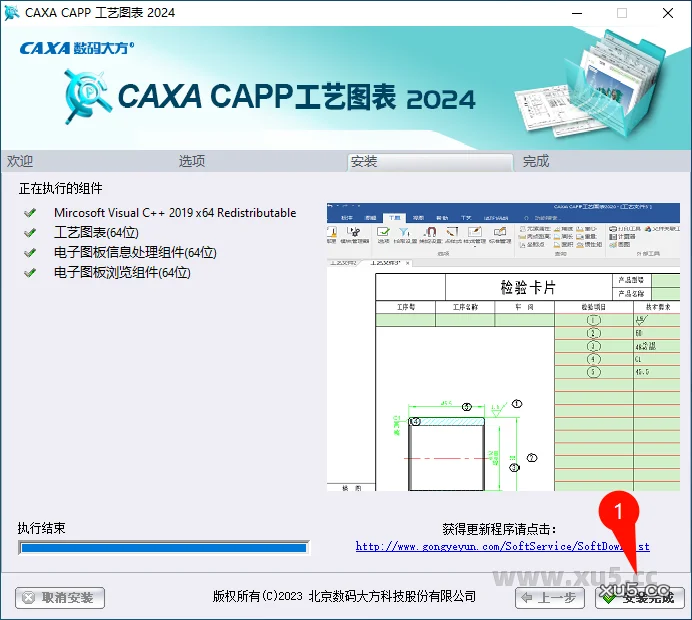Click the blue installation progress bar

(164, 548)
